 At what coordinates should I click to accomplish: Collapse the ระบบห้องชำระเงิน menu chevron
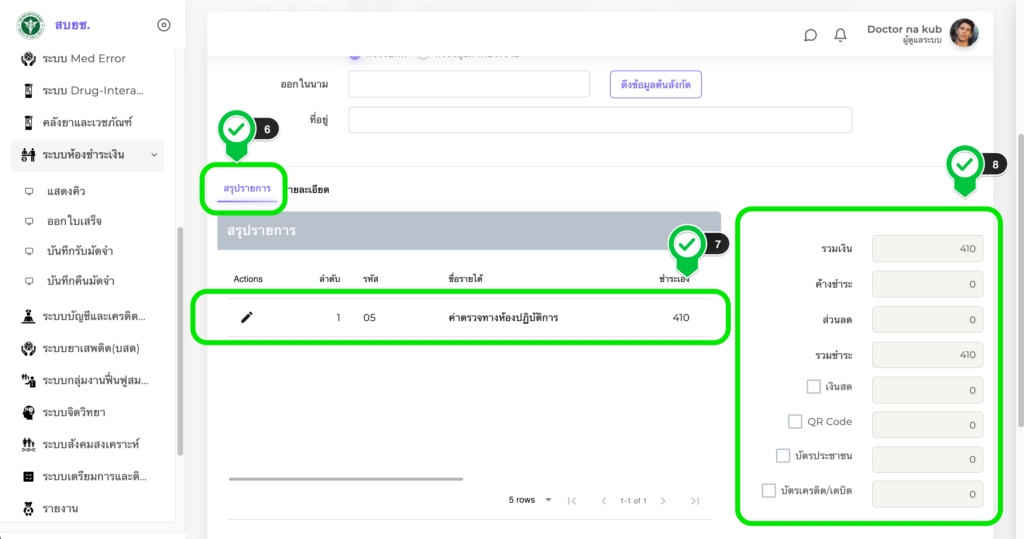(x=153, y=155)
